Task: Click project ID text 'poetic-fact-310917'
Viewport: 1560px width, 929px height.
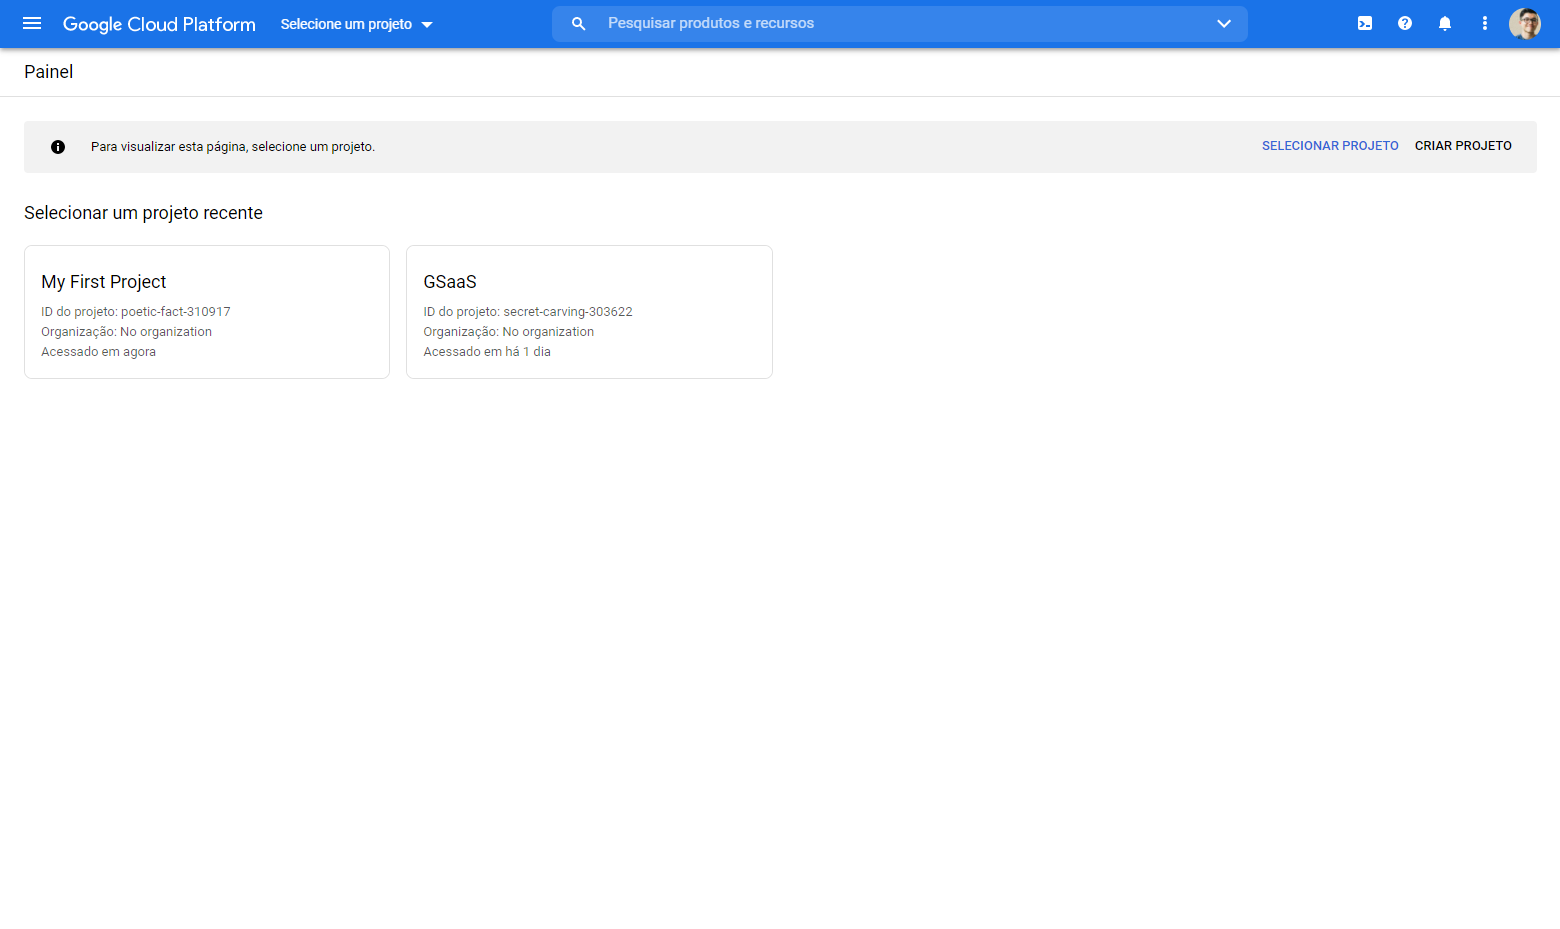Action: [176, 312]
